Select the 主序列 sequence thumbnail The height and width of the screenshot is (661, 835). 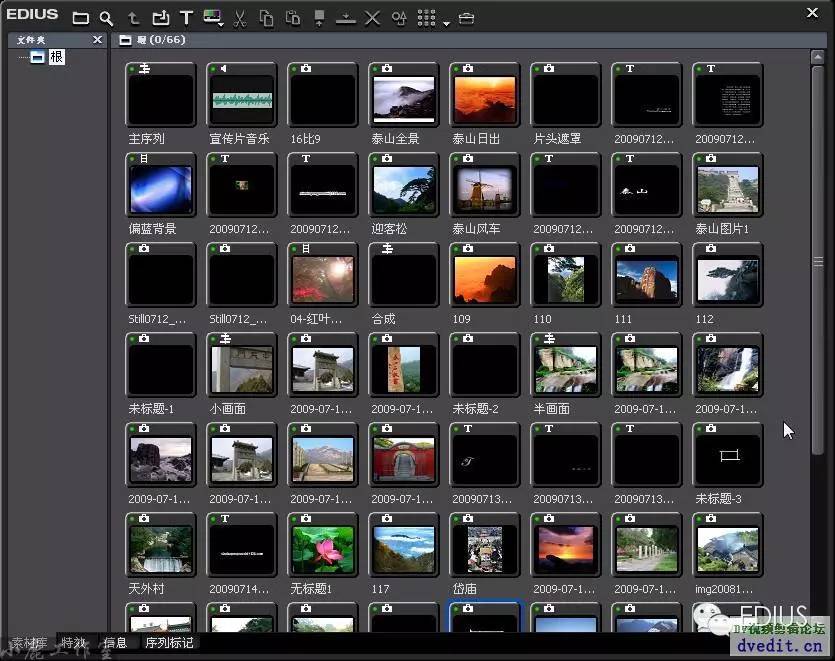tap(161, 100)
